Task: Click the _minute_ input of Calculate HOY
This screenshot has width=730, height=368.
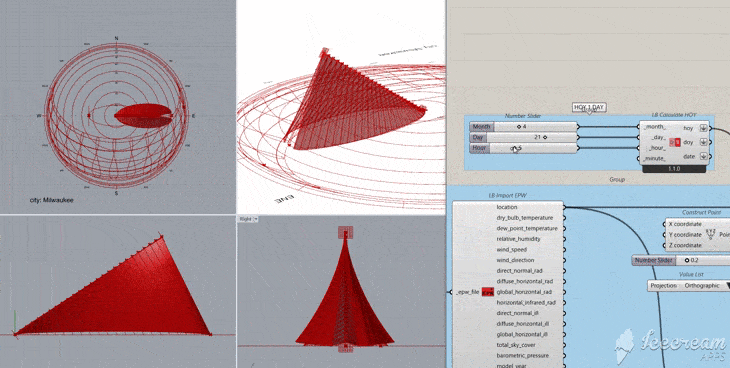Action: (656, 159)
